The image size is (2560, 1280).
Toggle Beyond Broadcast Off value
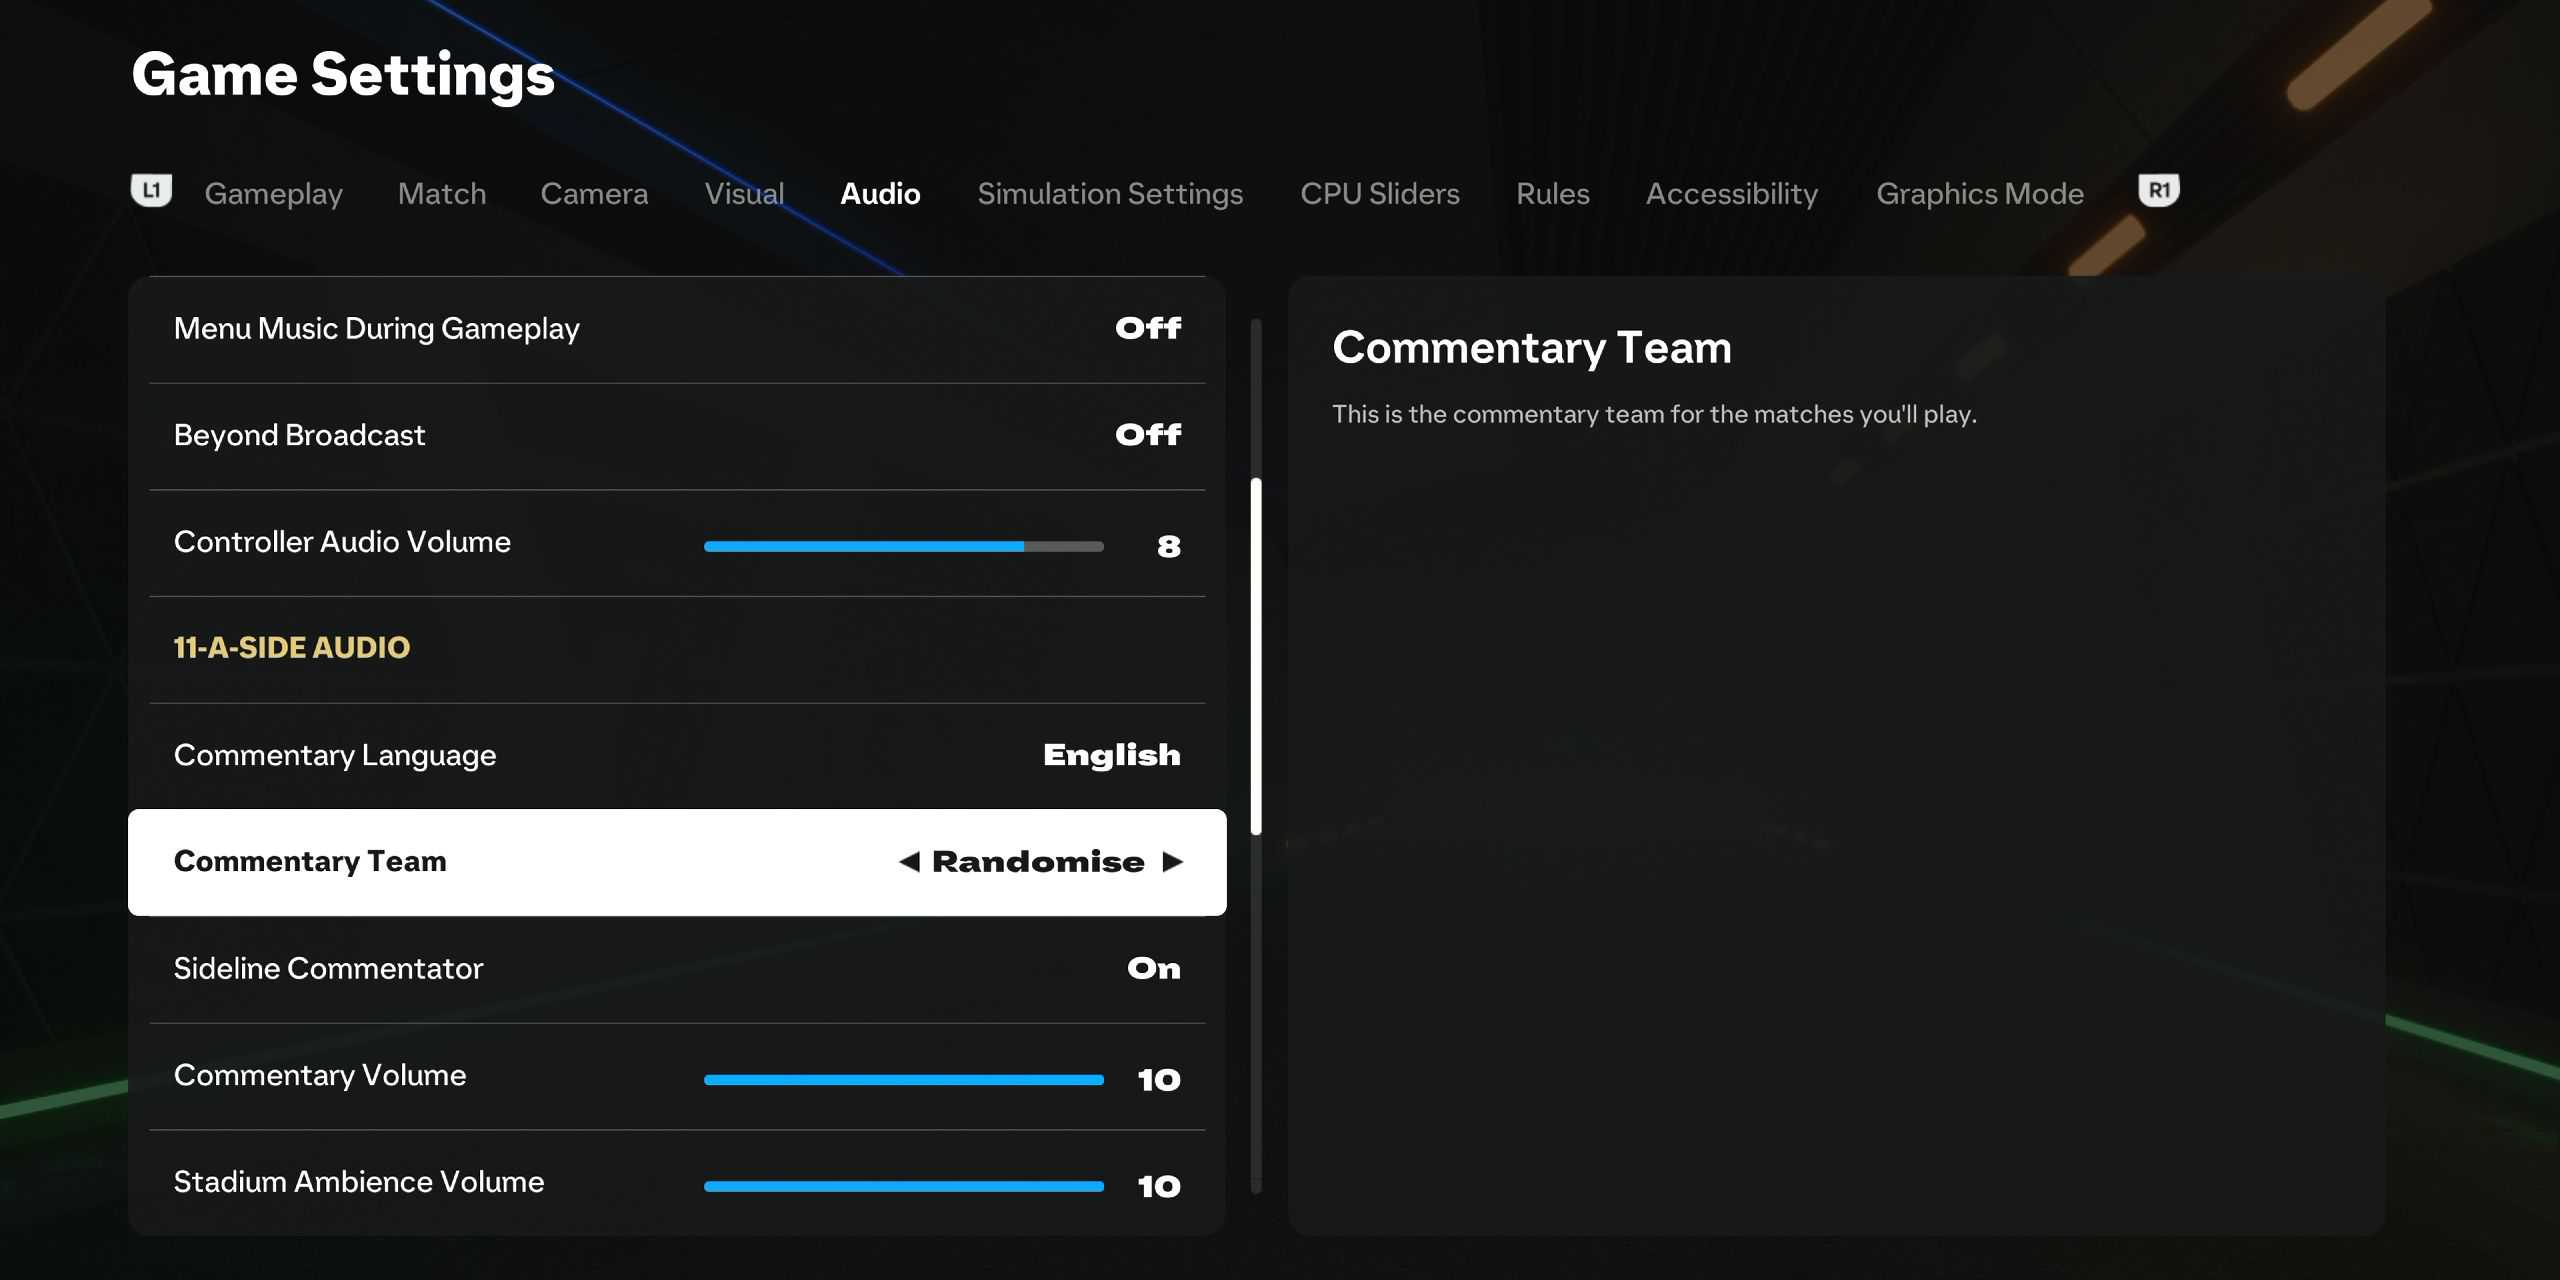click(x=1148, y=435)
